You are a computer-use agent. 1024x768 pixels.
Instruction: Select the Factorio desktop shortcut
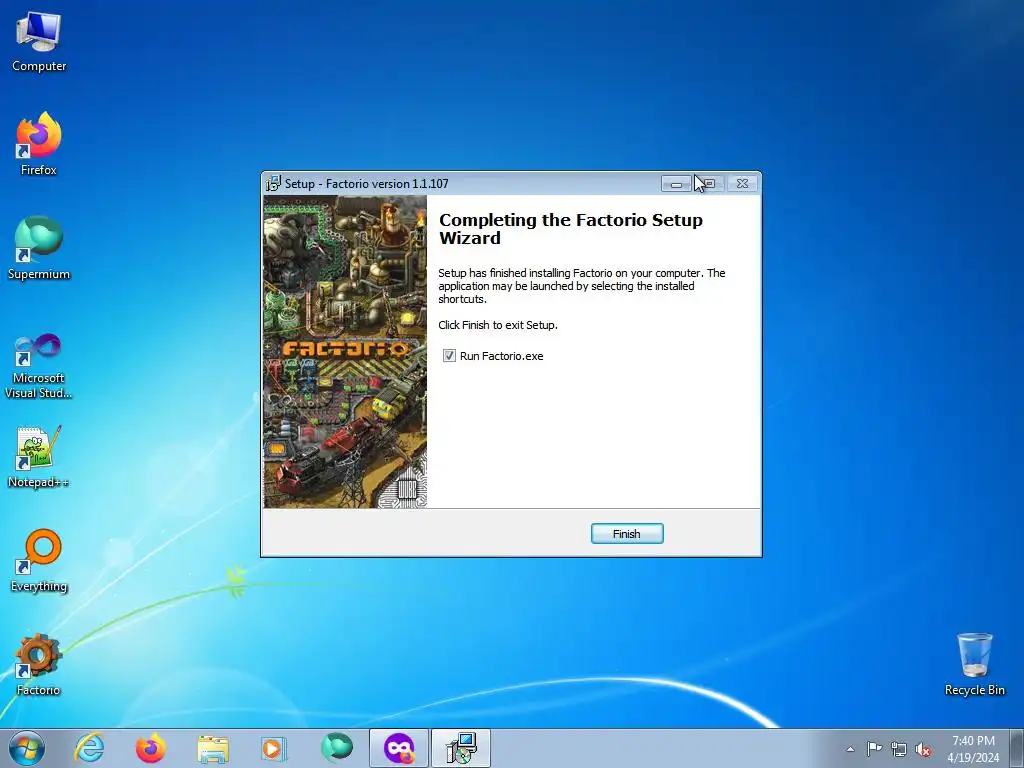[x=39, y=664]
